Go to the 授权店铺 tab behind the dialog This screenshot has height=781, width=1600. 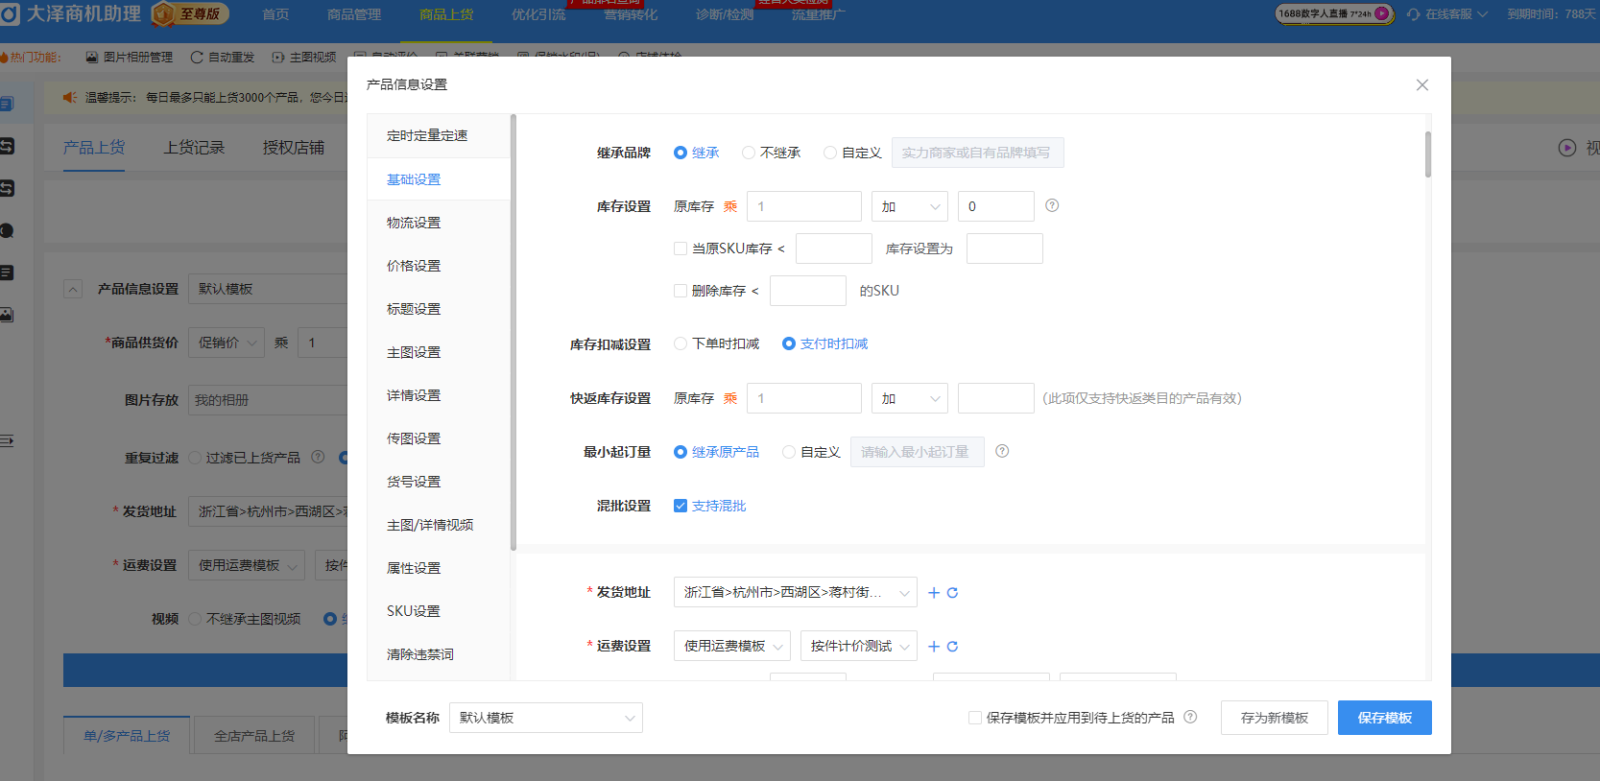[293, 148]
